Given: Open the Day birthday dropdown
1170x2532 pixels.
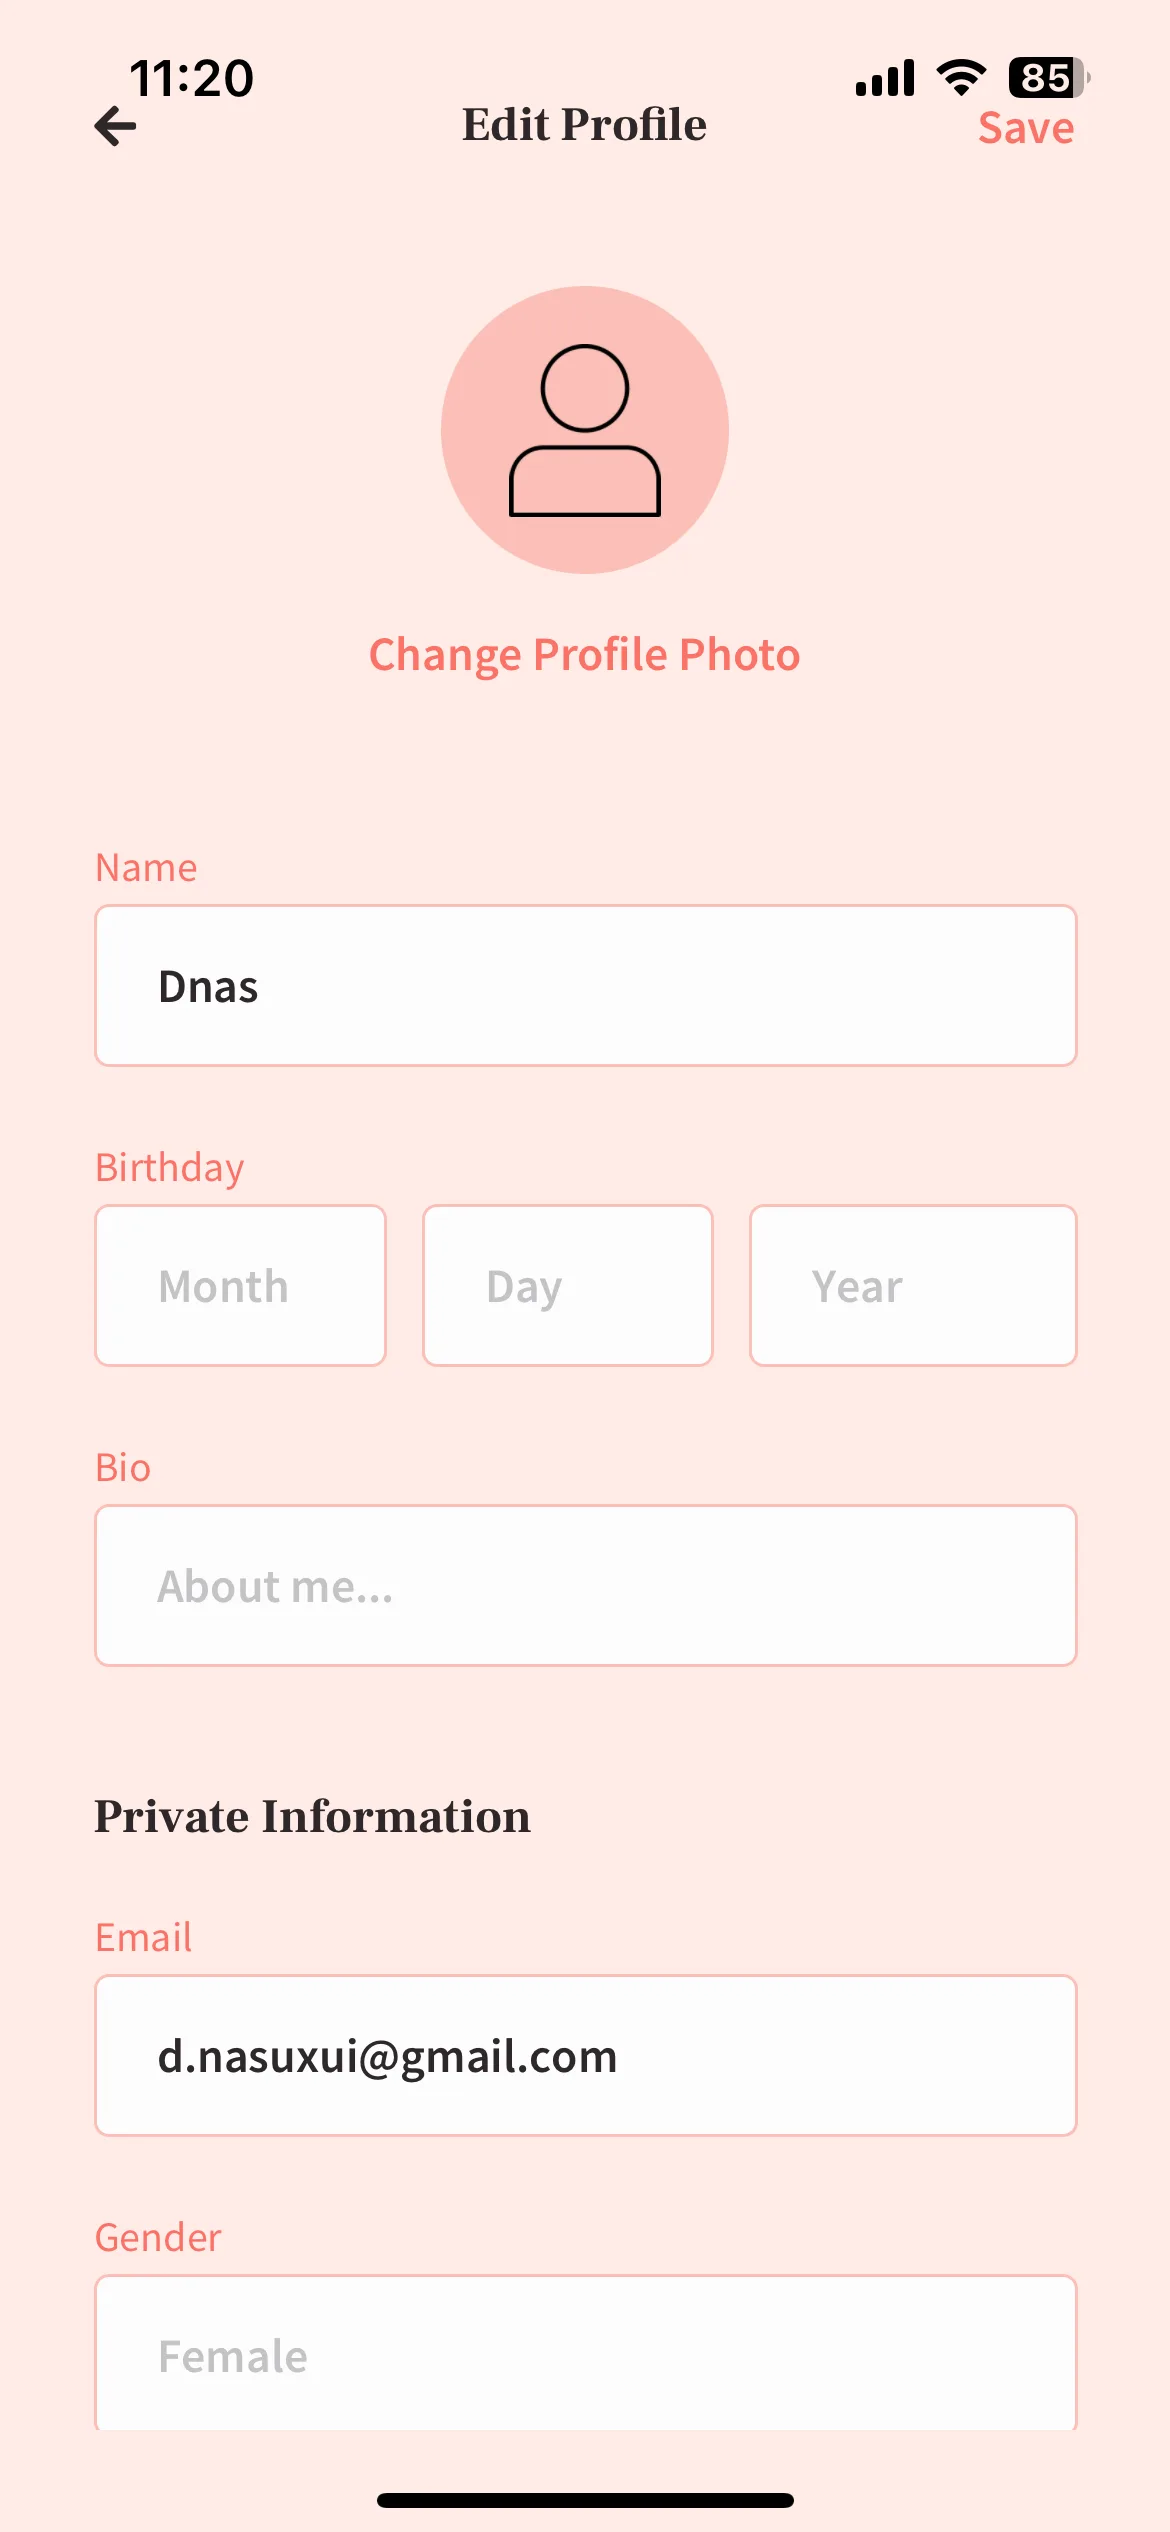Looking at the screenshot, I should pos(568,1286).
